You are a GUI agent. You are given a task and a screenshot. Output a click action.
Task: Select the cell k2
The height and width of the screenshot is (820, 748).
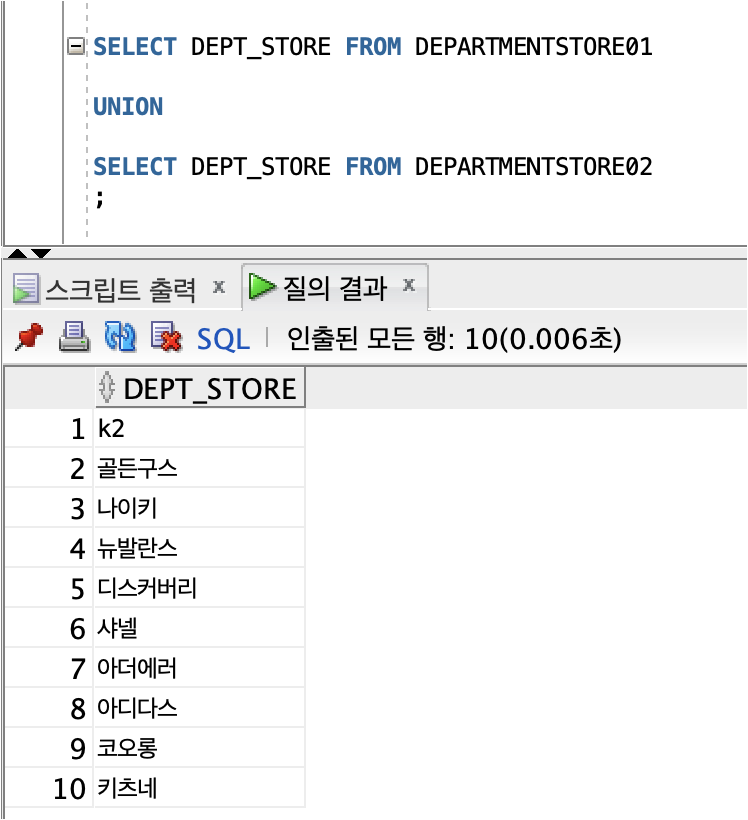(x=199, y=428)
